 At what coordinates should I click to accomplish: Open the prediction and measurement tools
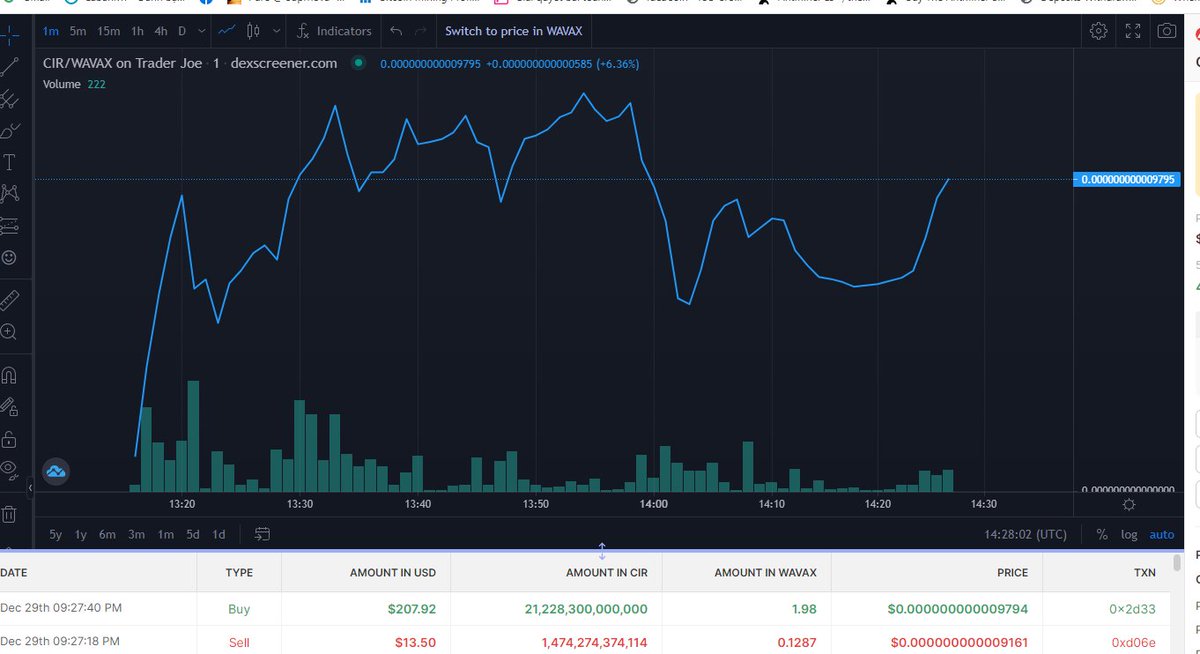click(9, 225)
